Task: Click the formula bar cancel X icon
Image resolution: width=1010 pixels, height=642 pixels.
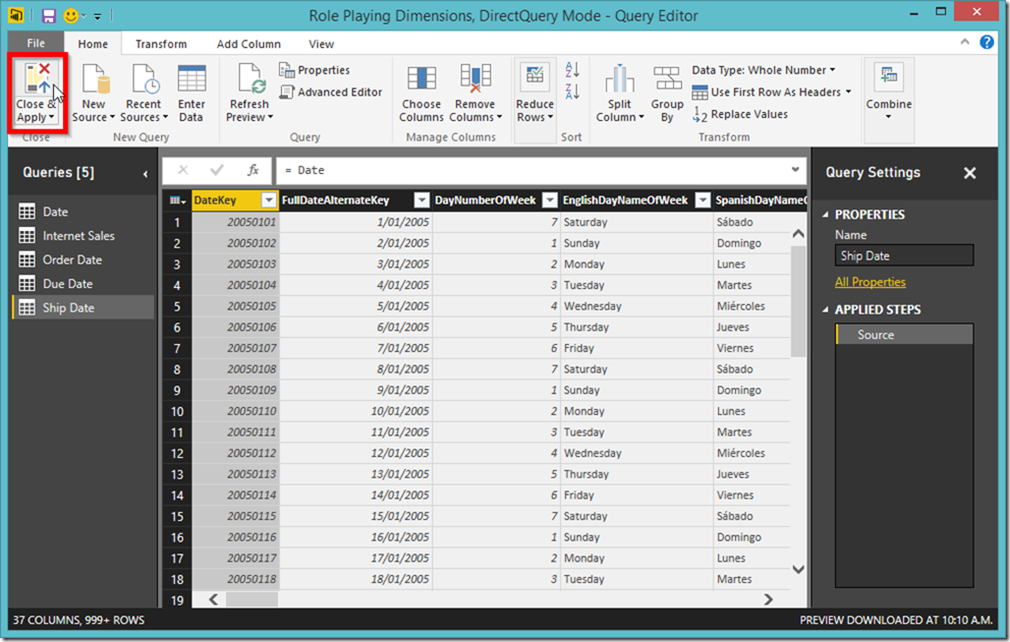Action: 183,170
